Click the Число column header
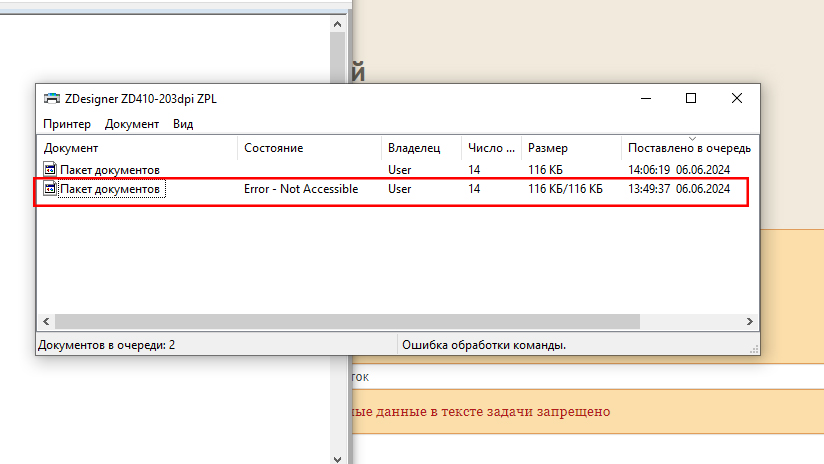Viewport: 824px width, 464px height. (491, 148)
